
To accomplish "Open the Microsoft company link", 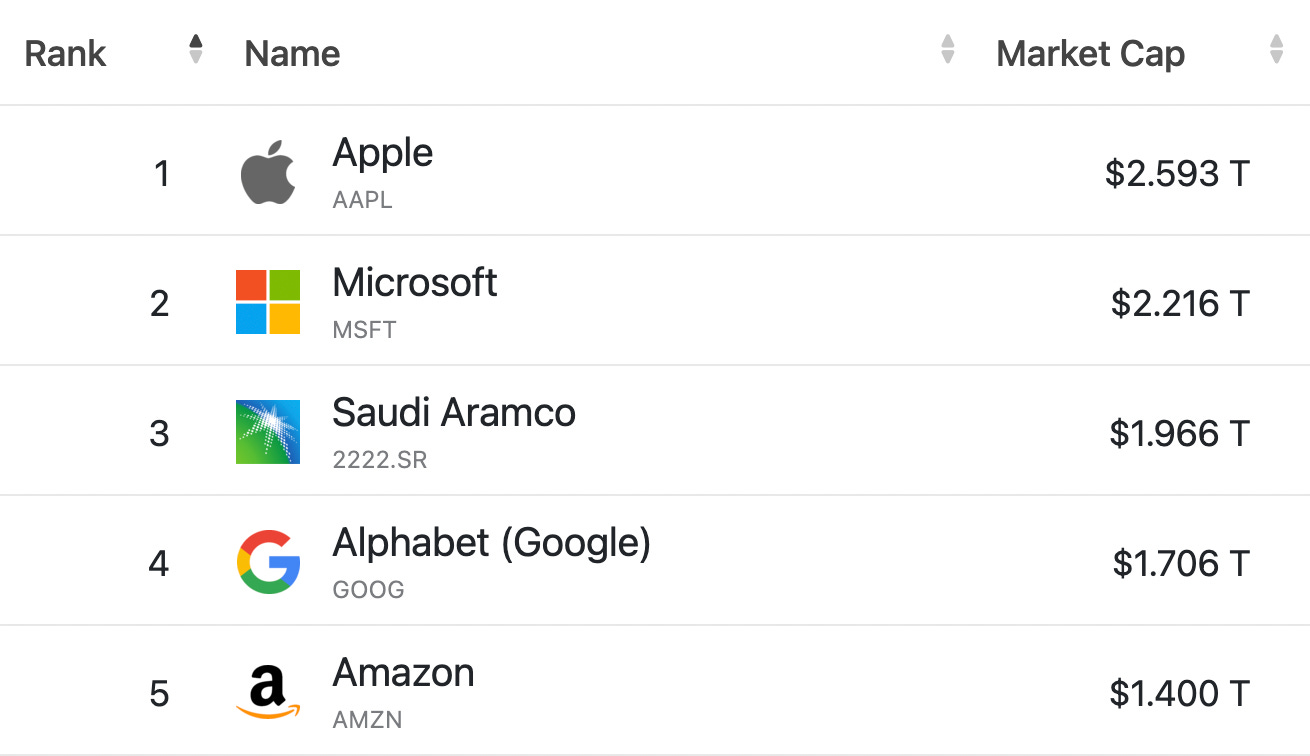I will click(415, 283).
